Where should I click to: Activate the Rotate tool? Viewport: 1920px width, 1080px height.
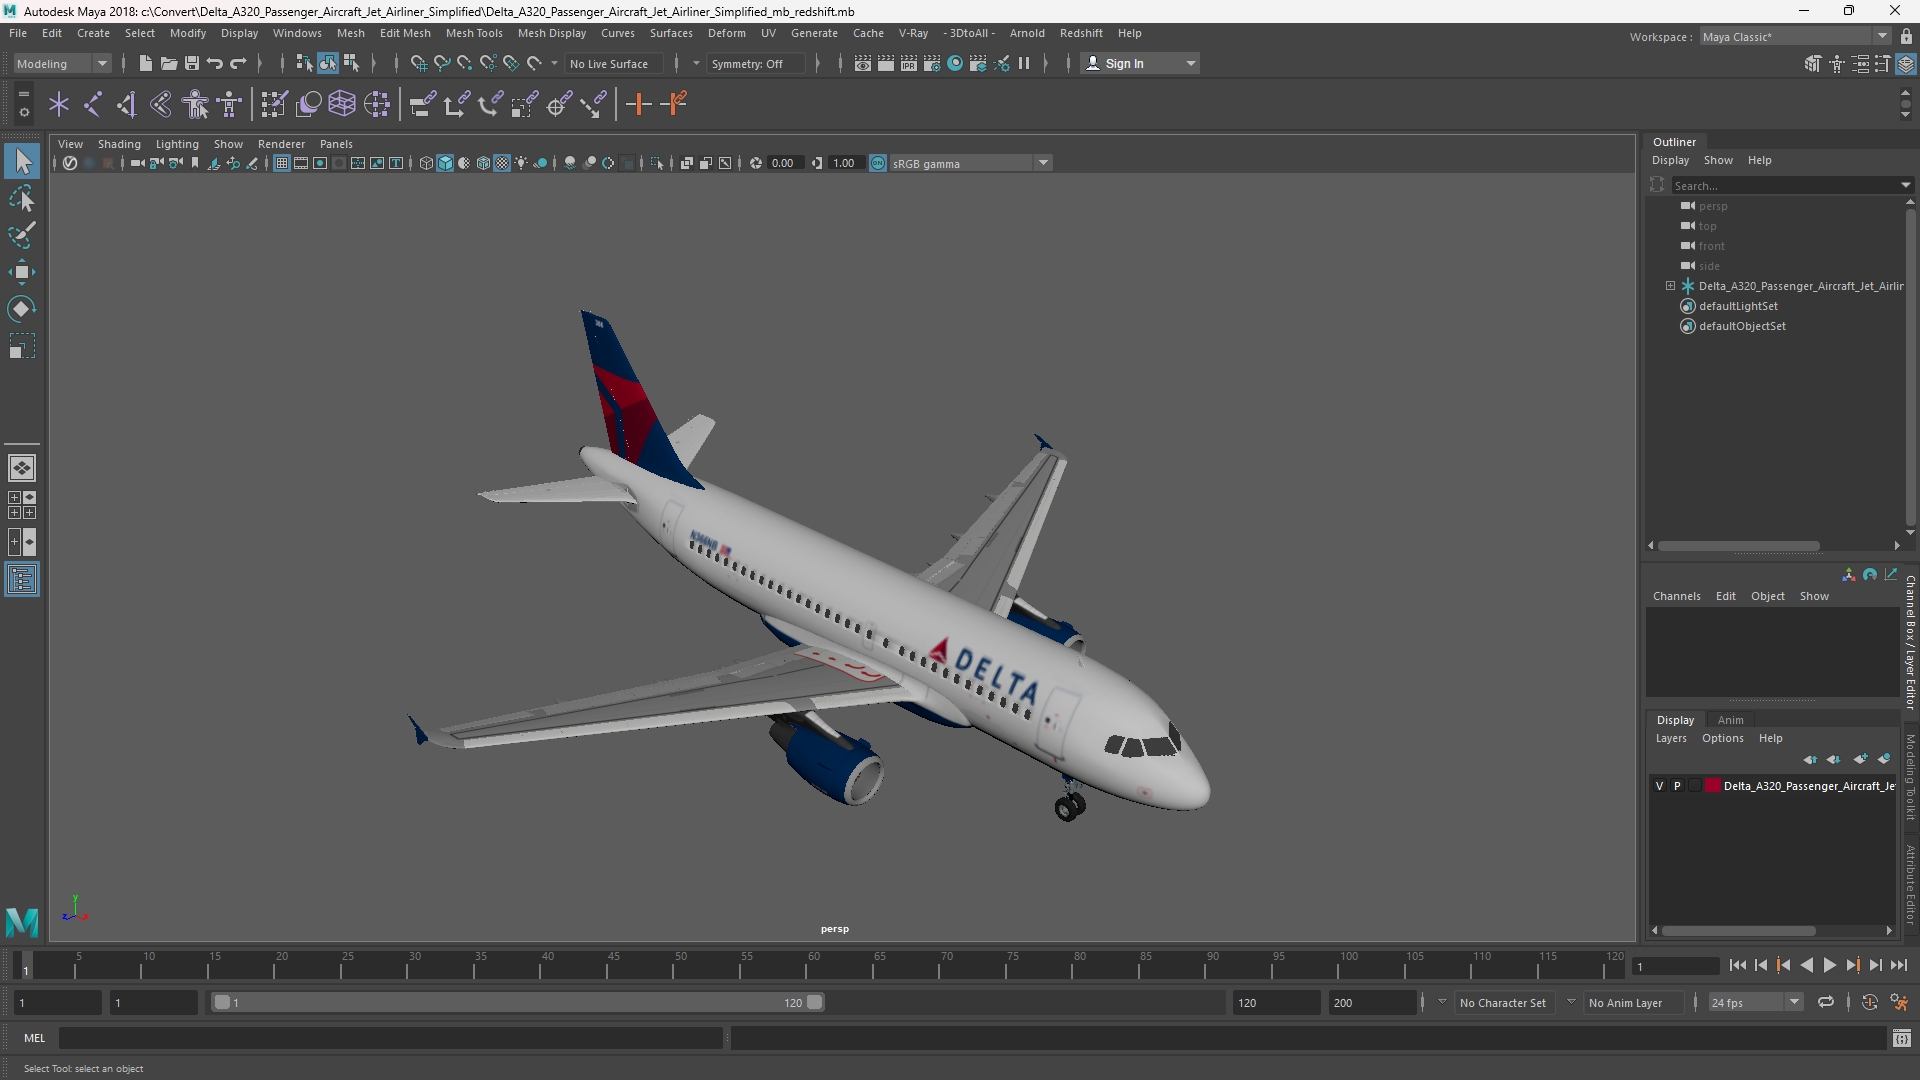[x=22, y=309]
